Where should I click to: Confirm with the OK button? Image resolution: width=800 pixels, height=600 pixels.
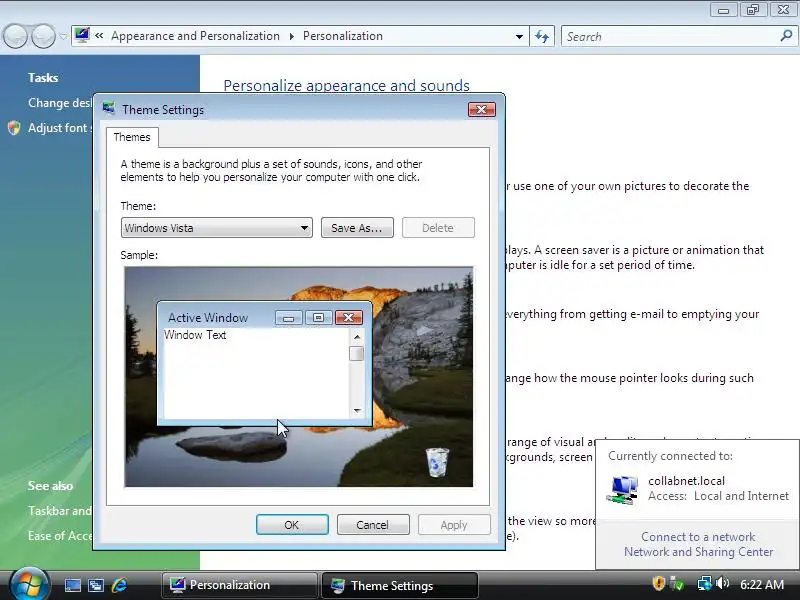292,524
